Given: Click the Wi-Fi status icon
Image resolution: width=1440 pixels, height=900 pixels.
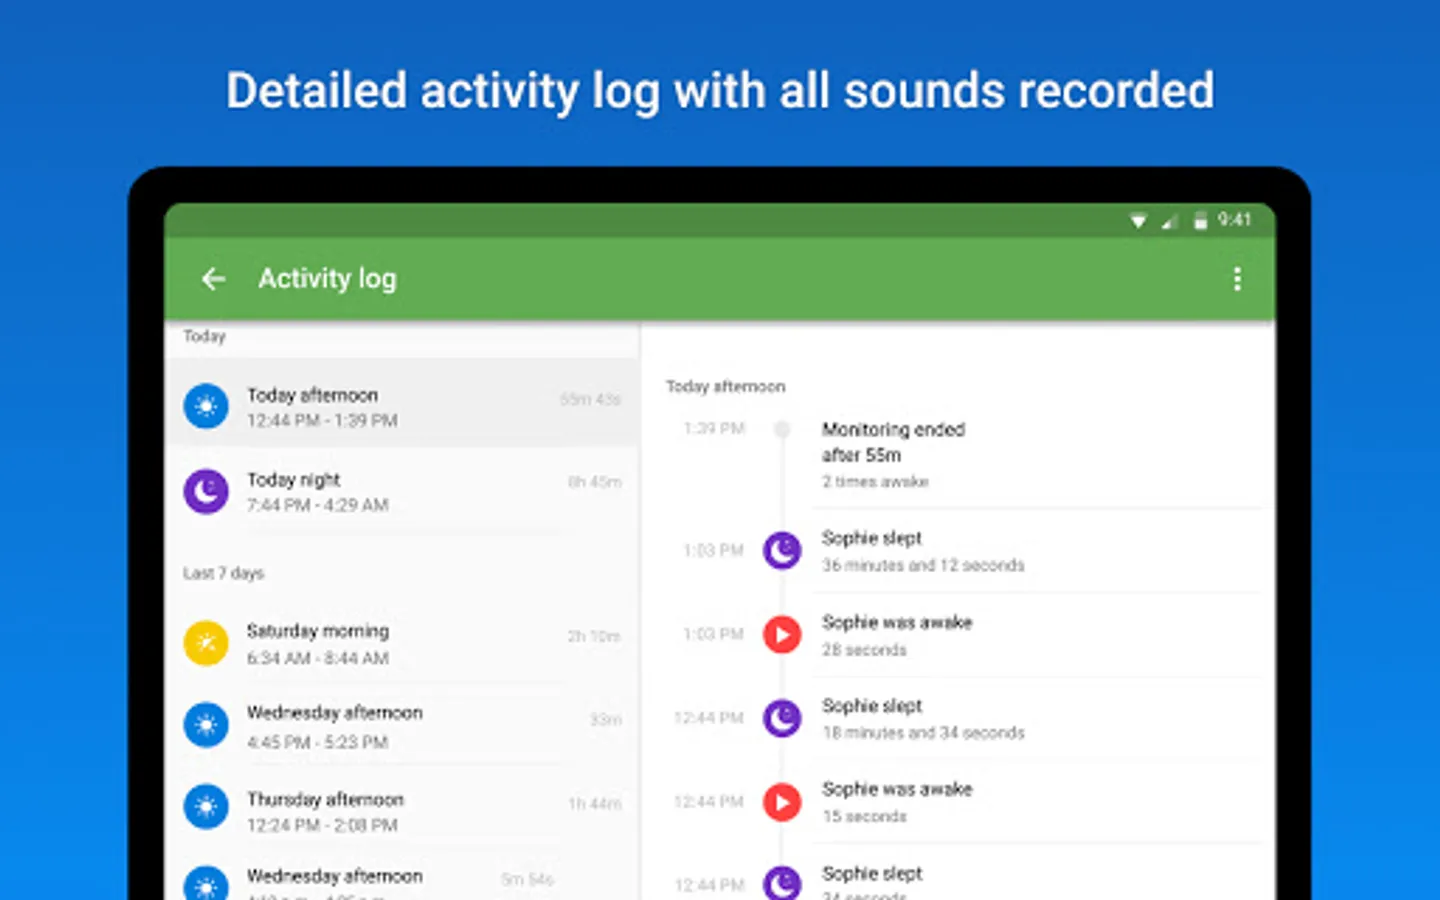Looking at the screenshot, I should click(1138, 221).
